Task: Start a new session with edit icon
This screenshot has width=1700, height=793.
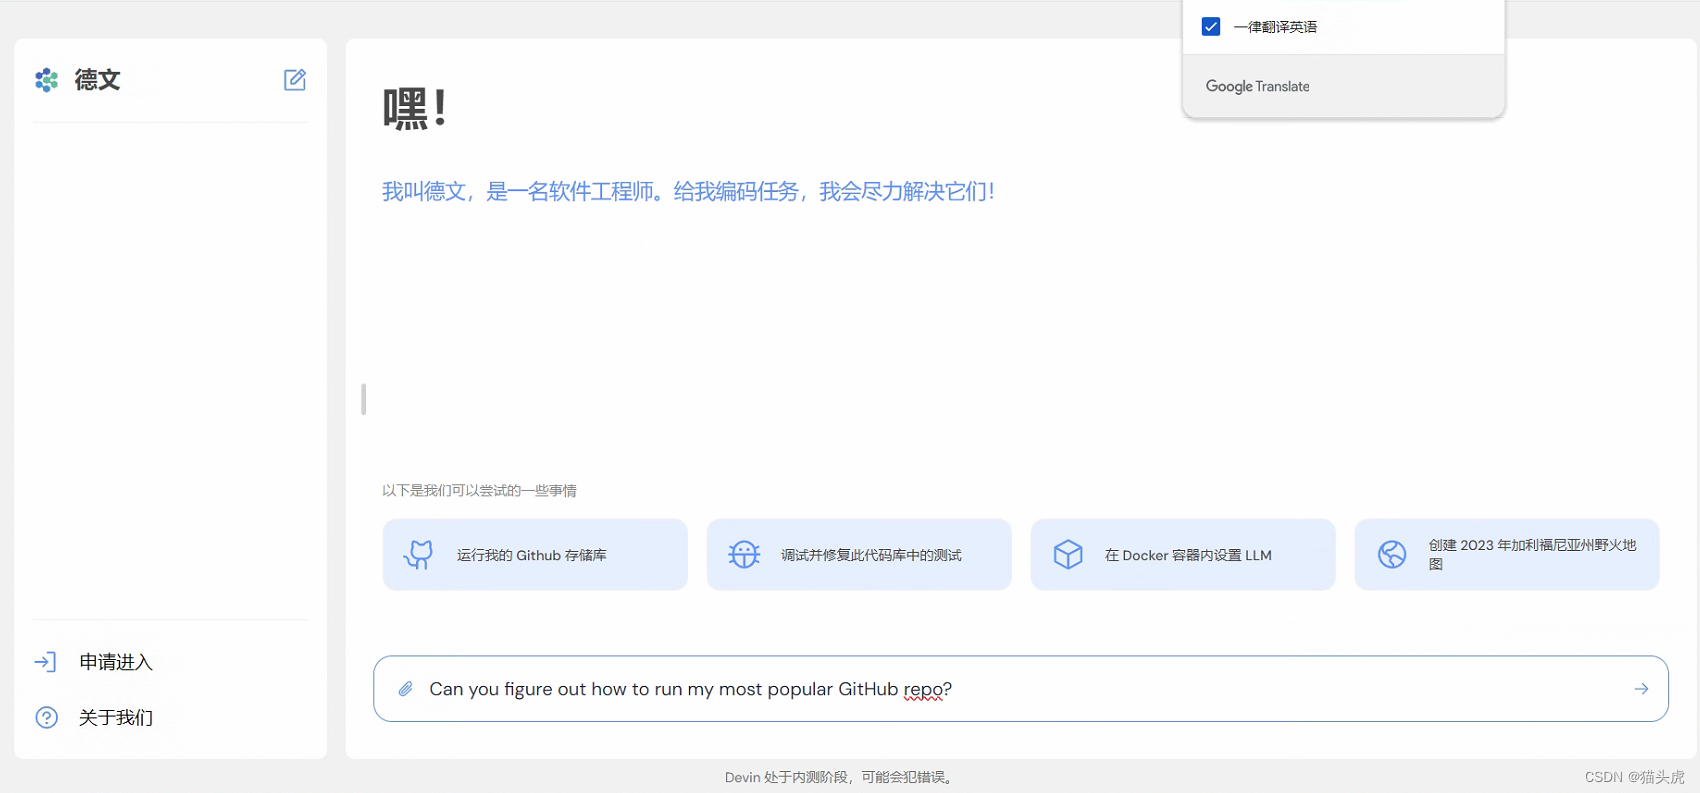Action: tap(295, 80)
